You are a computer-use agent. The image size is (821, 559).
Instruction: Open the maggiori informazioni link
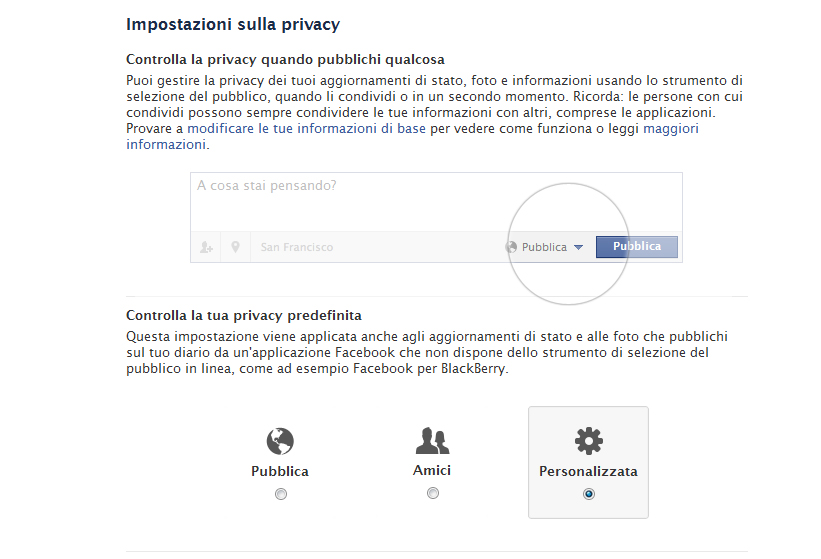[671, 129]
